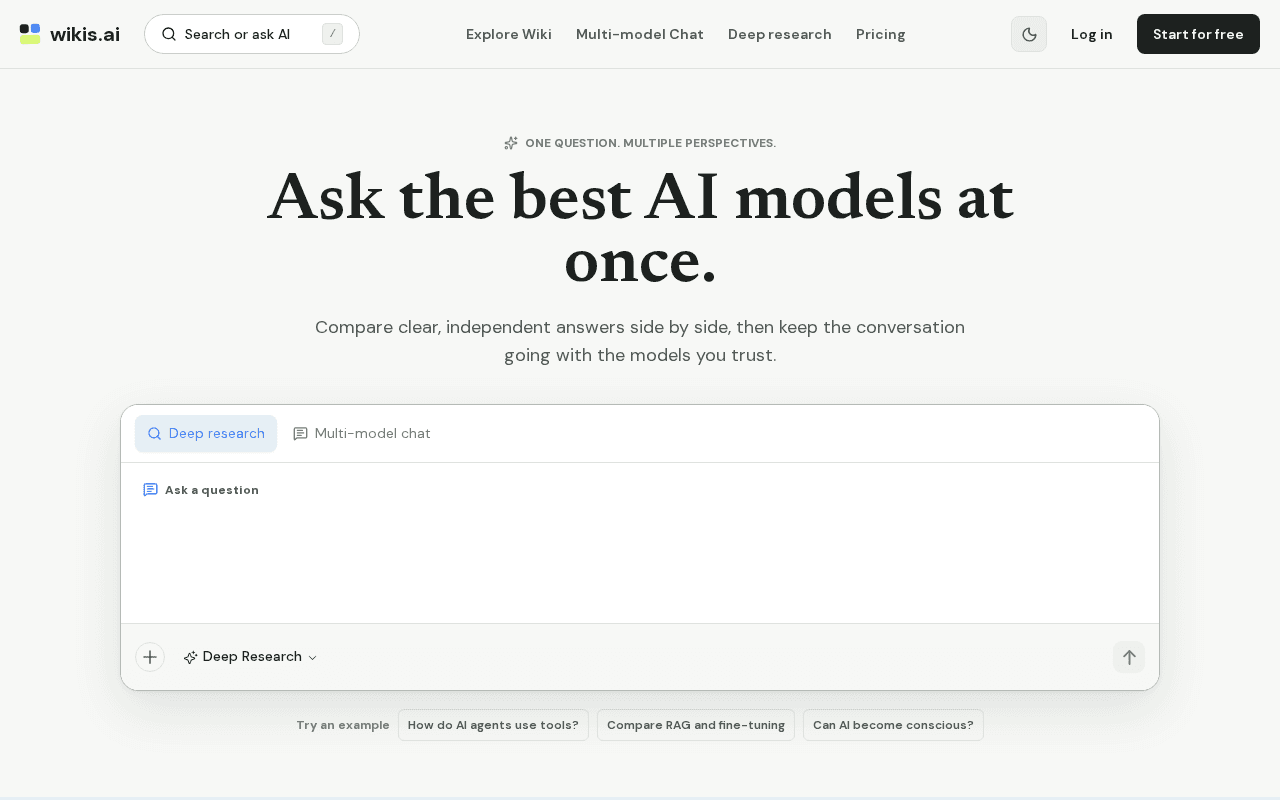Open Explore Wiki in the navigation
The width and height of the screenshot is (1280, 800).
point(509,34)
